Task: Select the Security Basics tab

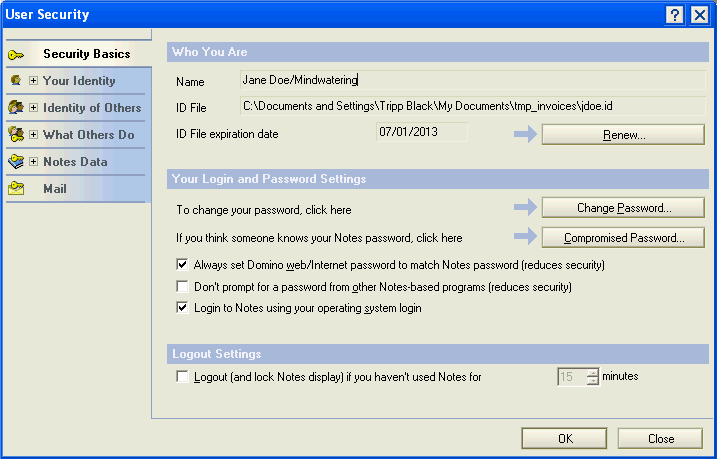Action: 86,54
